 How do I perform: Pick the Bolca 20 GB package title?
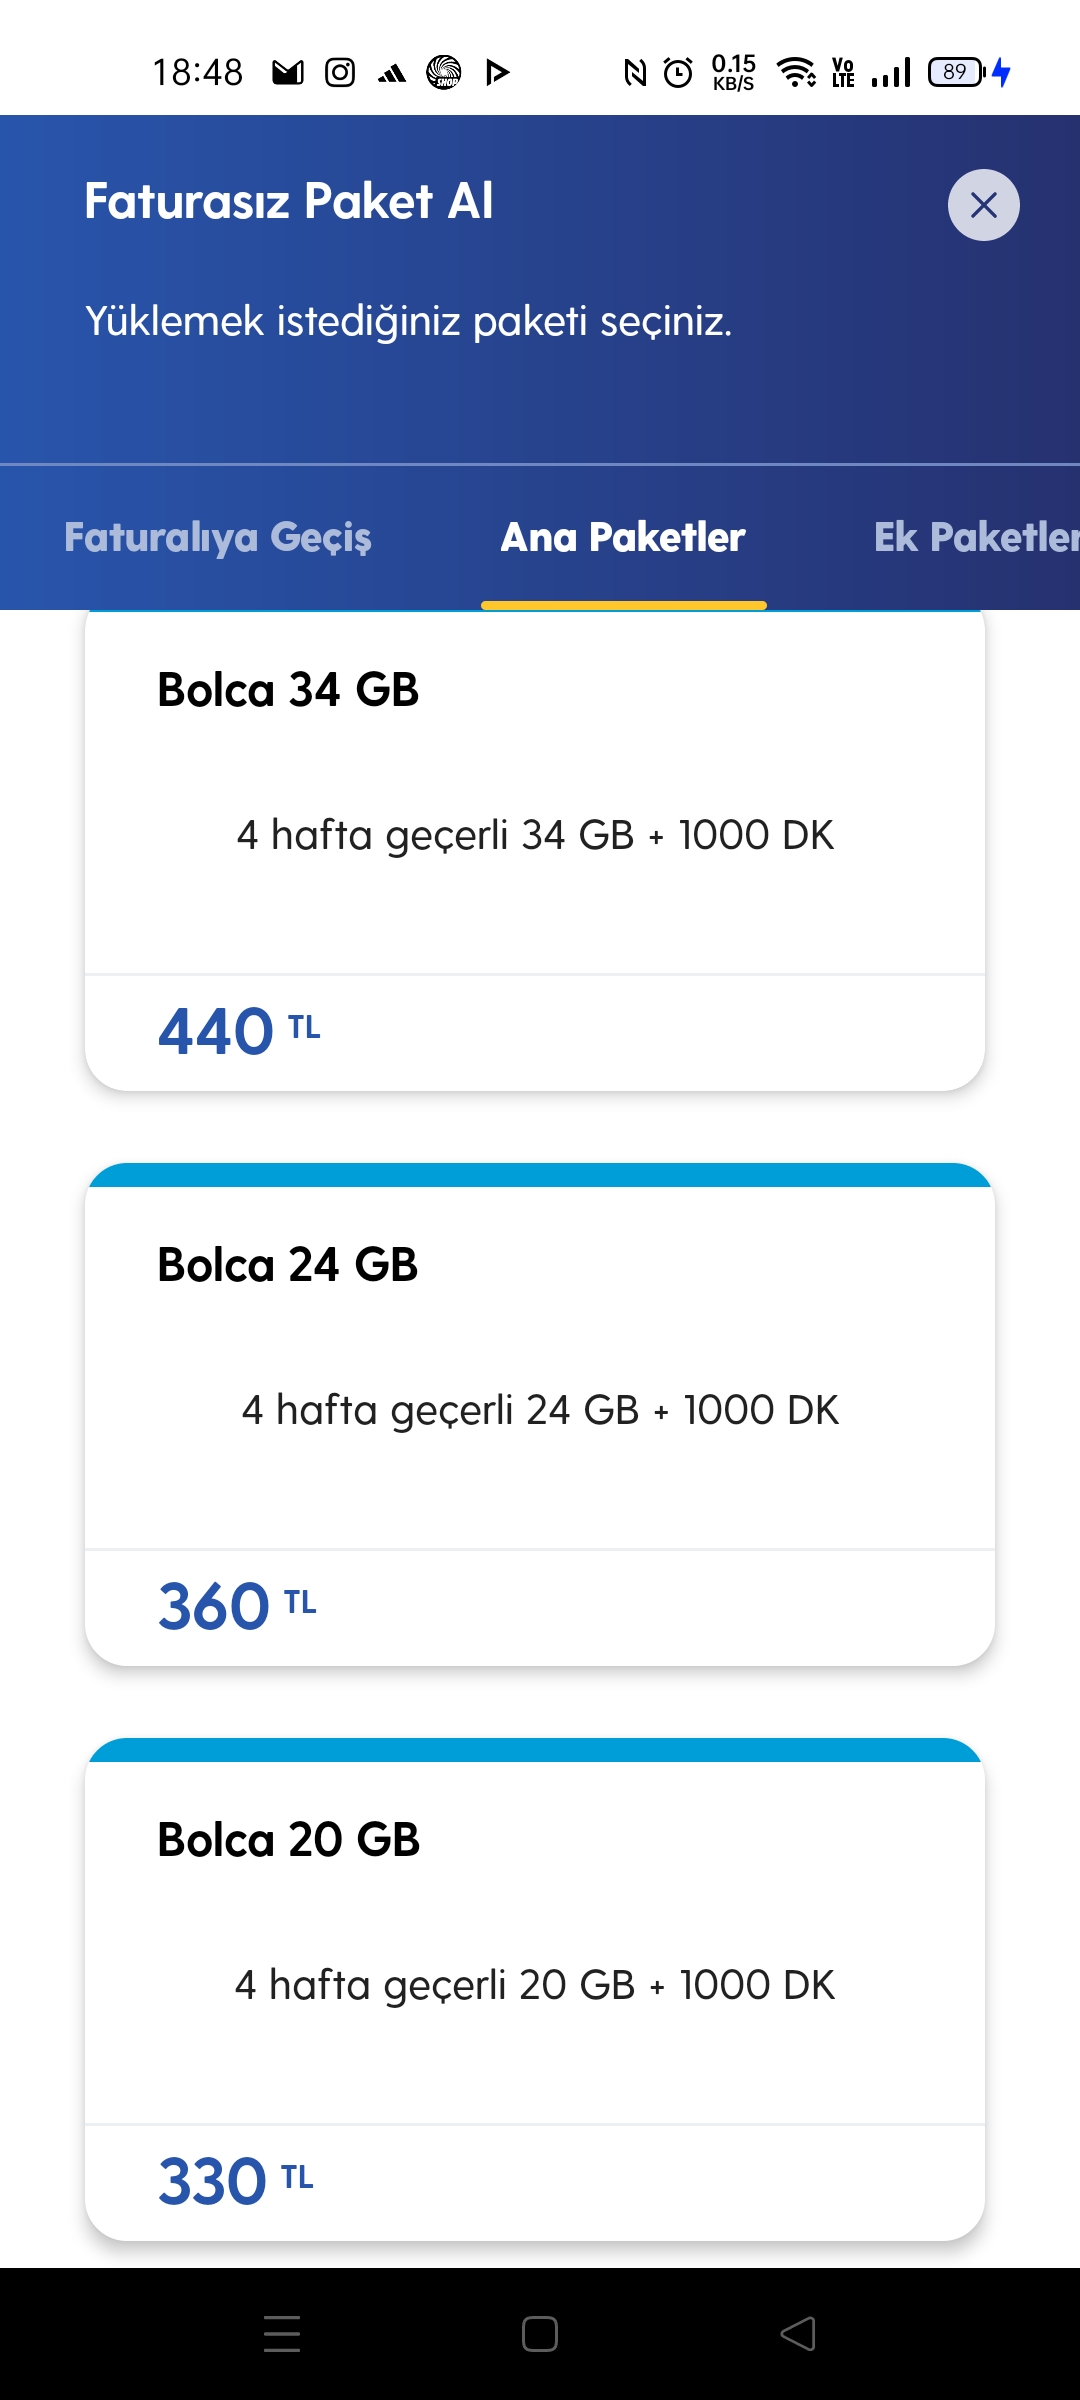[x=288, y=1840]
